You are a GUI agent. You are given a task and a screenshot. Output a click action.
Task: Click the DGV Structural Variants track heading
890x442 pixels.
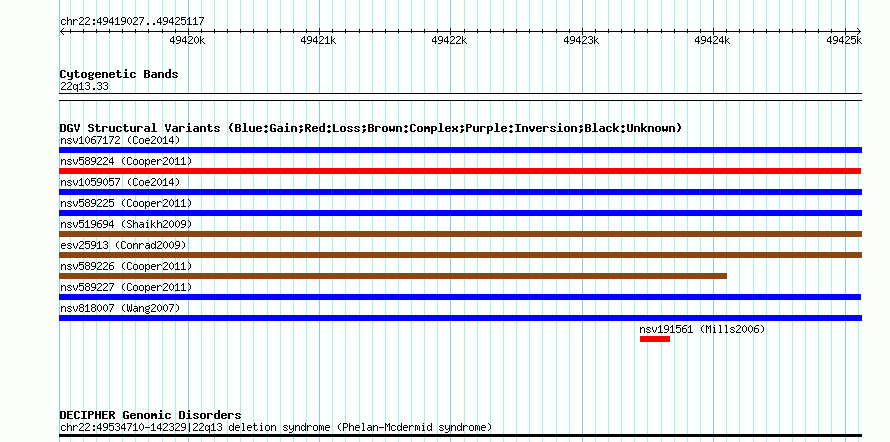(371, 128)
